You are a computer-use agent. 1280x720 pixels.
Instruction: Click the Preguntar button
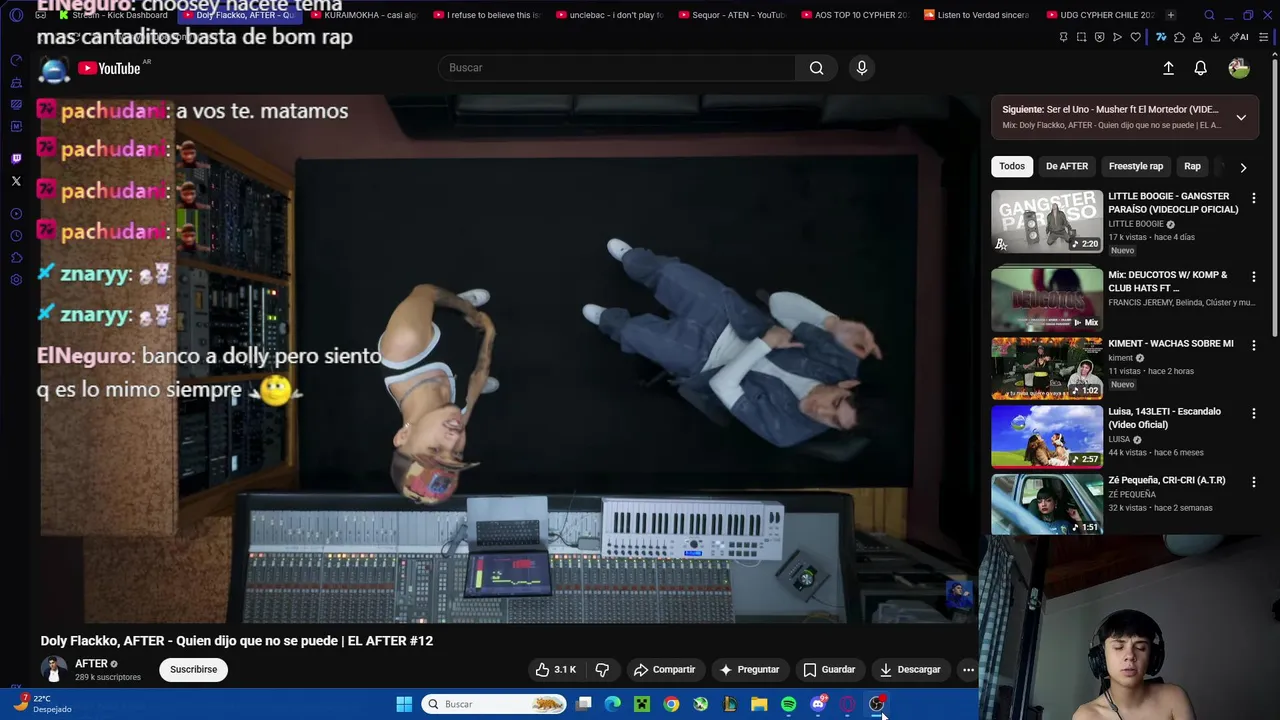[749, 670]
